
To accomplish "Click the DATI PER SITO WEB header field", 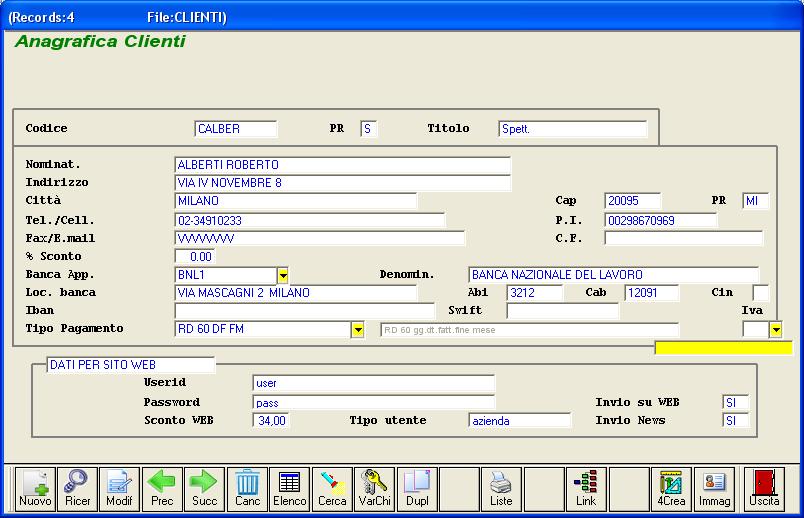I will [131, 365].
